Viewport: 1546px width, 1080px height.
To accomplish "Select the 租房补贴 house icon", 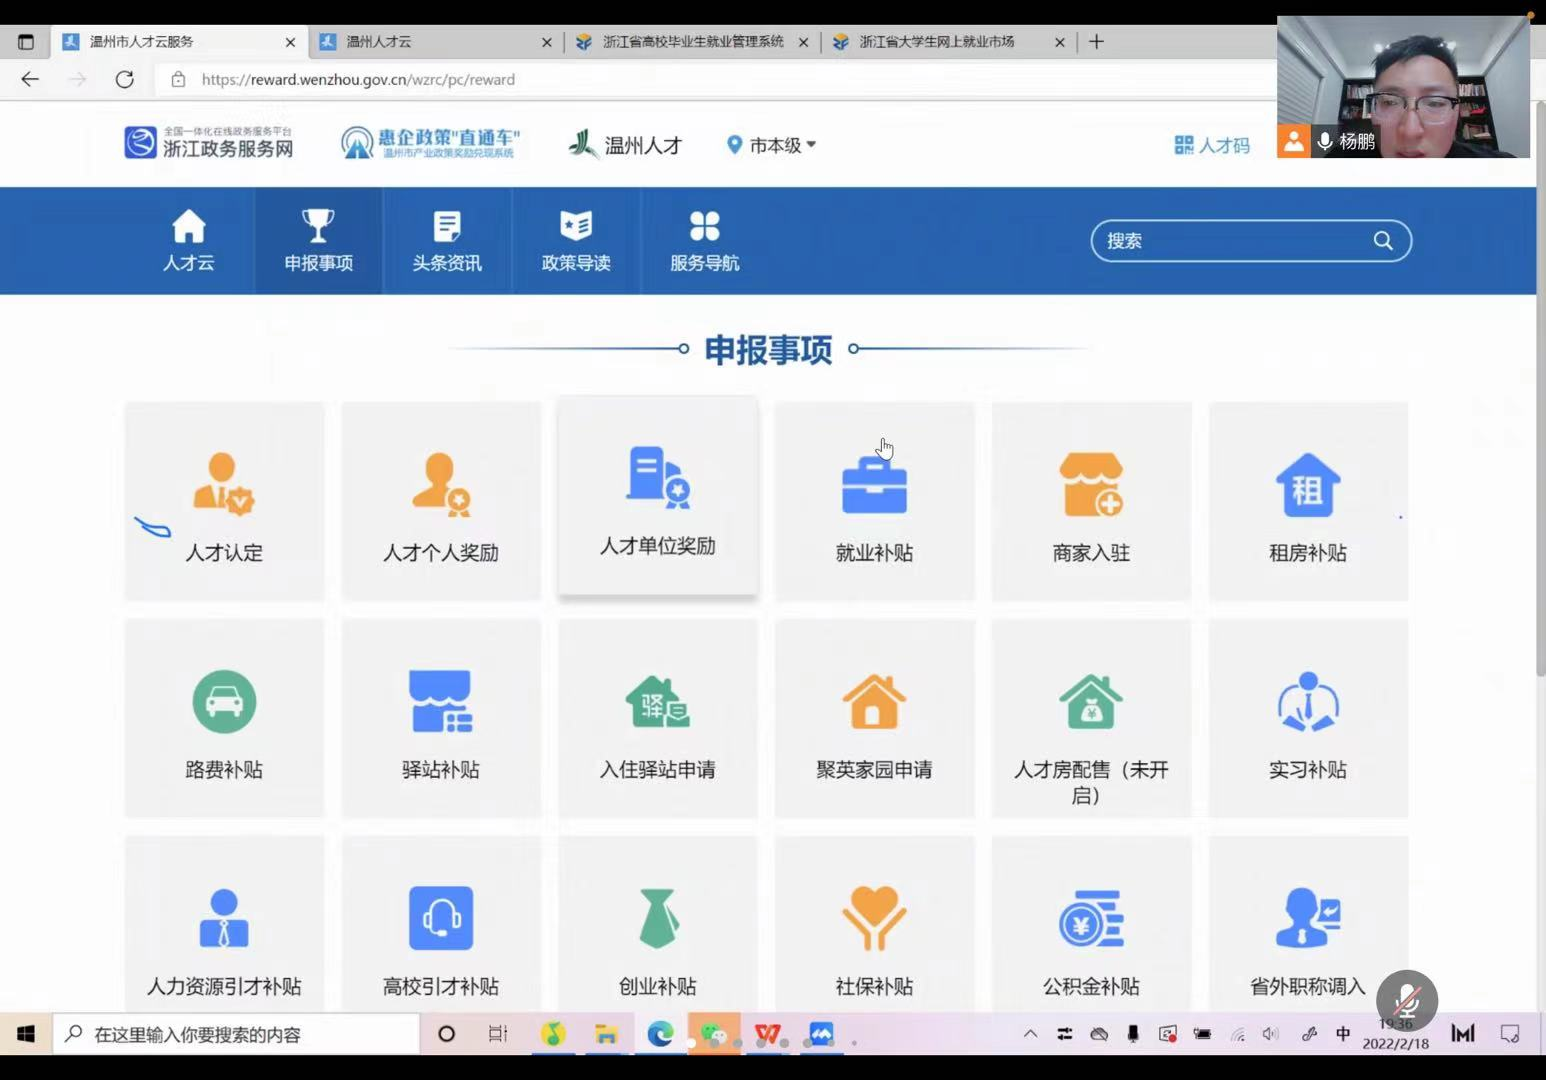I will pos(1307,485).
